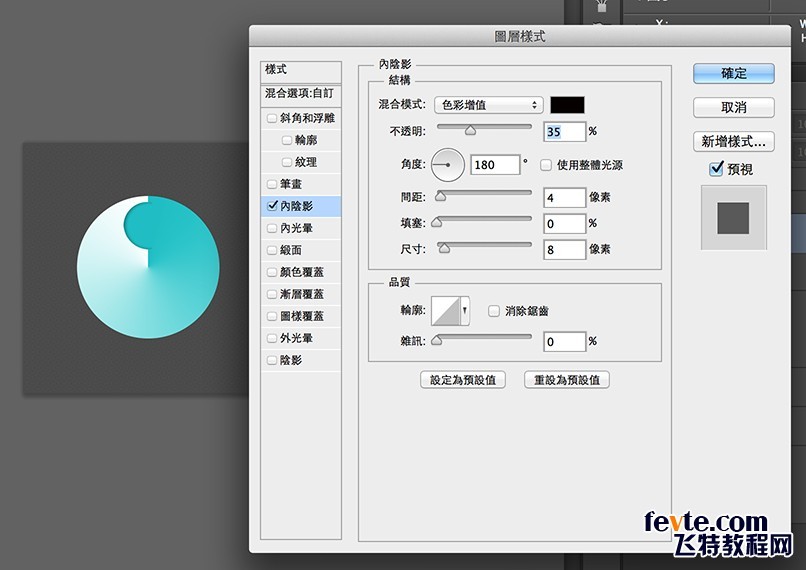Toggle 消除鋸齒 anti-alias checkbox

[493, 311]
